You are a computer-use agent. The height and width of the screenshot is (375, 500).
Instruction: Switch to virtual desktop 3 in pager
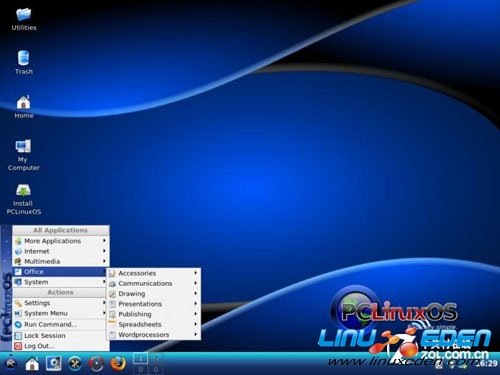(x=140, y=369)
